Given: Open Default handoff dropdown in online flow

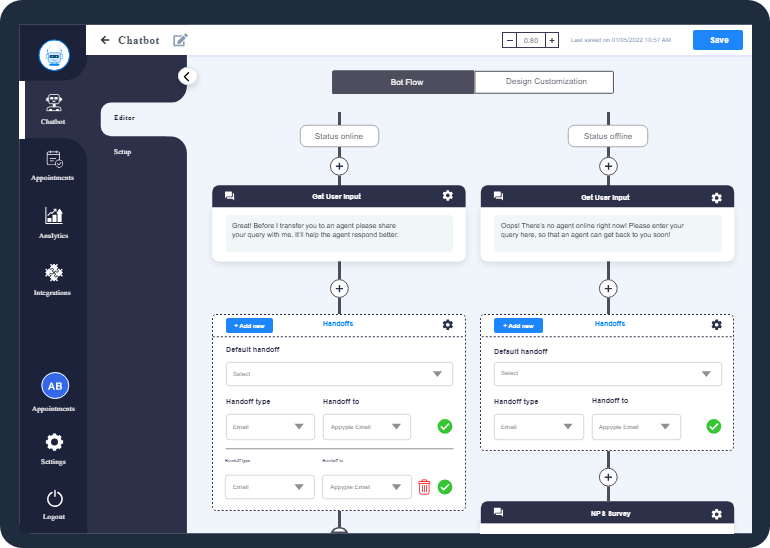Looking at the screenshot, I should point(339,374).
